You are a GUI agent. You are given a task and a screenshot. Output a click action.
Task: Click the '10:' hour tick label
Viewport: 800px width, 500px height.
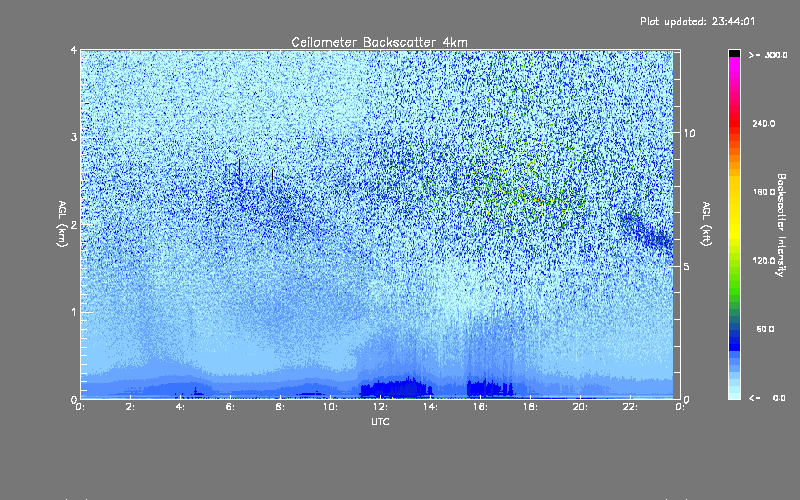pyautogui.click(x=330, y=407)
